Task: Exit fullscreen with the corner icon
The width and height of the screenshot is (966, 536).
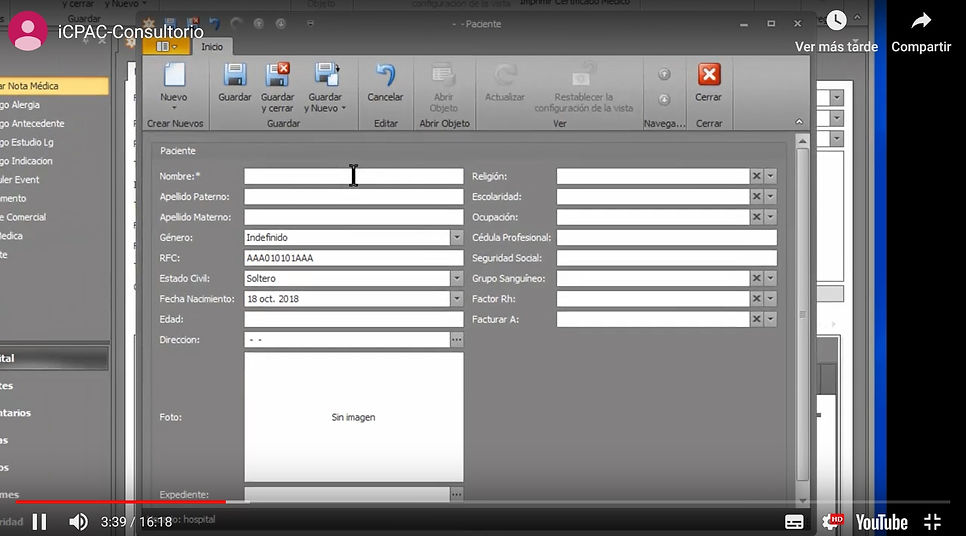Action: pyautogui.click(x=933, y=522)
